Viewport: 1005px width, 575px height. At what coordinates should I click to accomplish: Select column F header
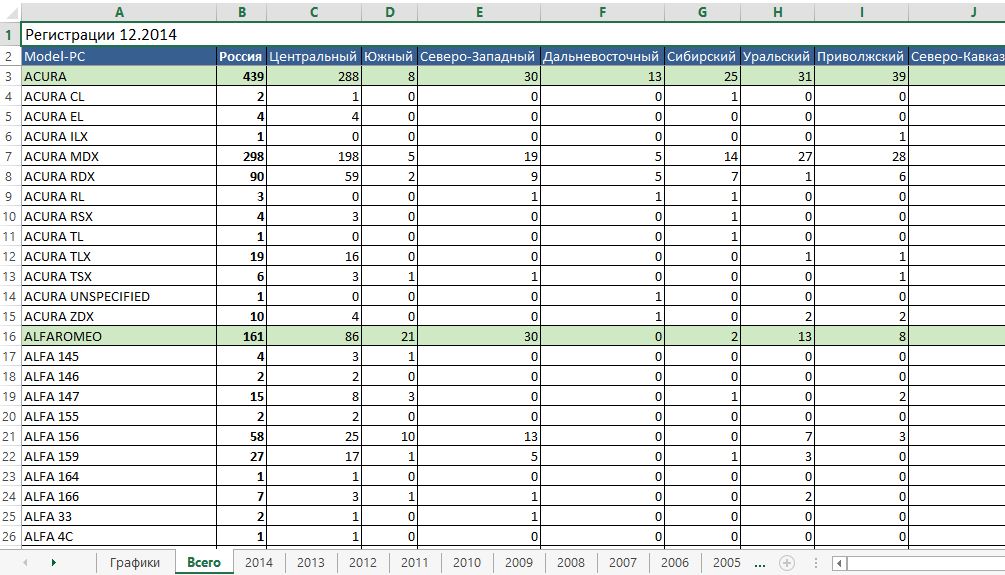point(601,12)
